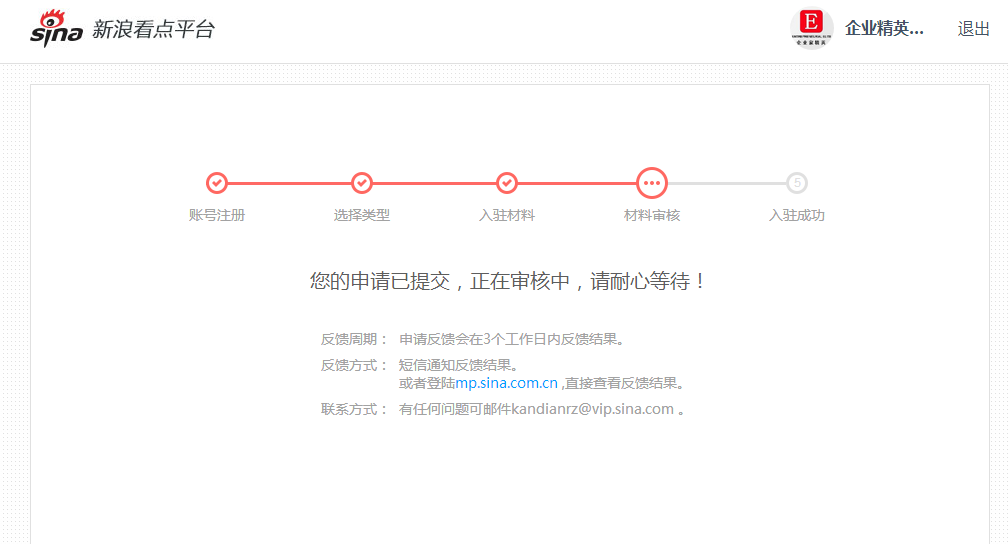1008x544 pixels.
Task: Click the 申请反馈会在3个工作日内反馈结果 text
Action: click(x=512, y=340)
